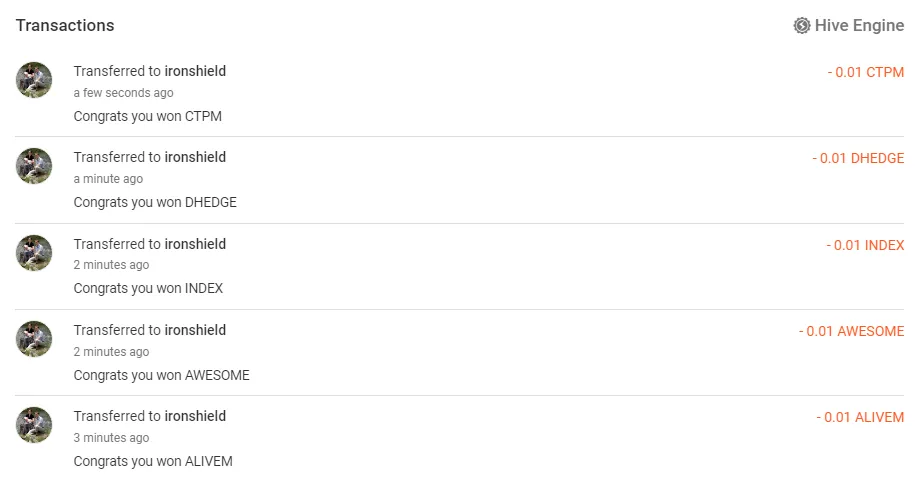Open avatar on the DHEDGE transaction
915x482 pixels.
point(34,166)
